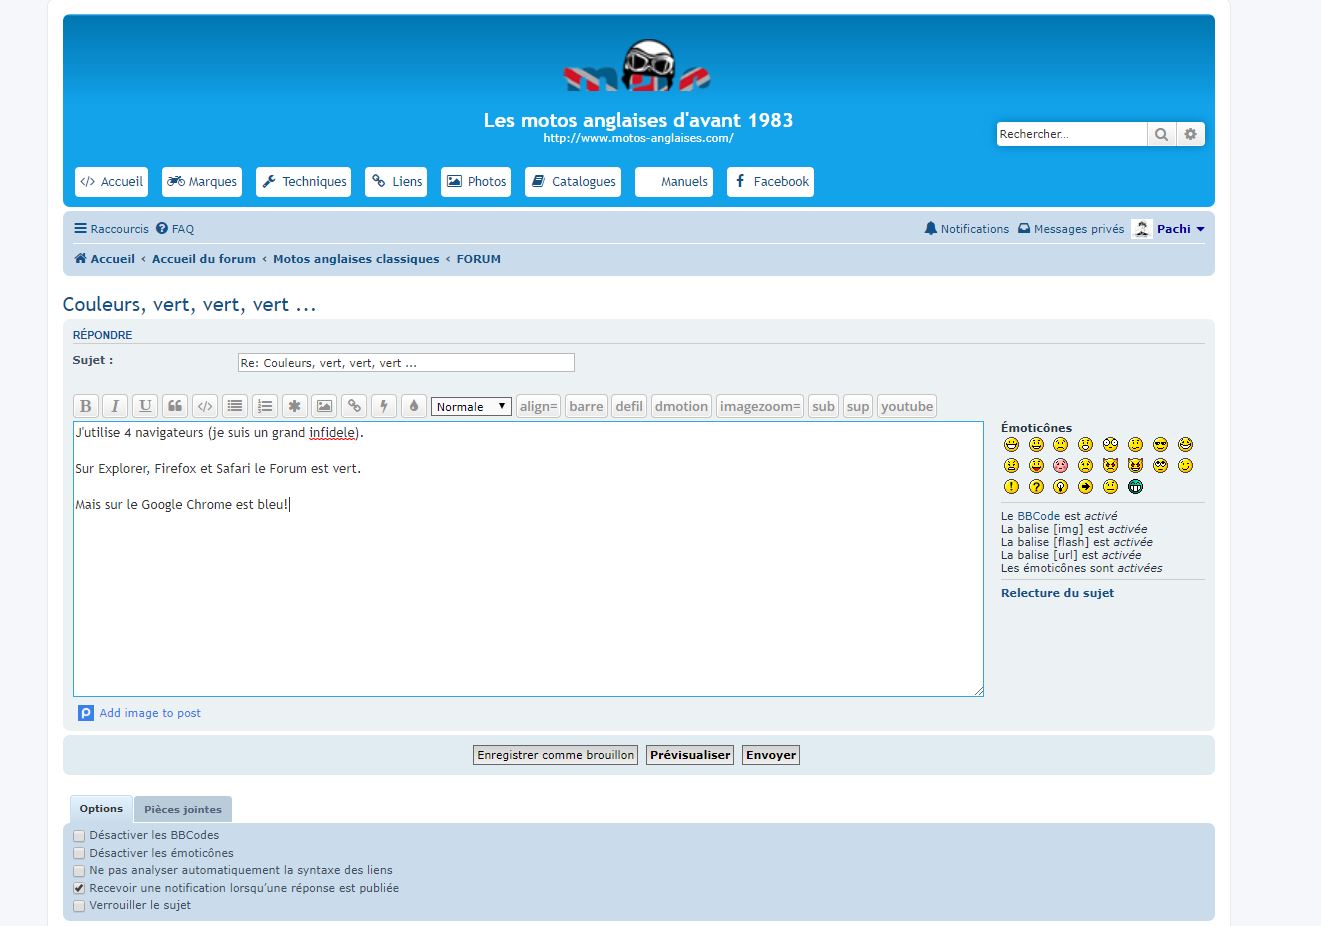Open the Photos navigation button
Screen dimensions: 1321x926
coord(476,182)
